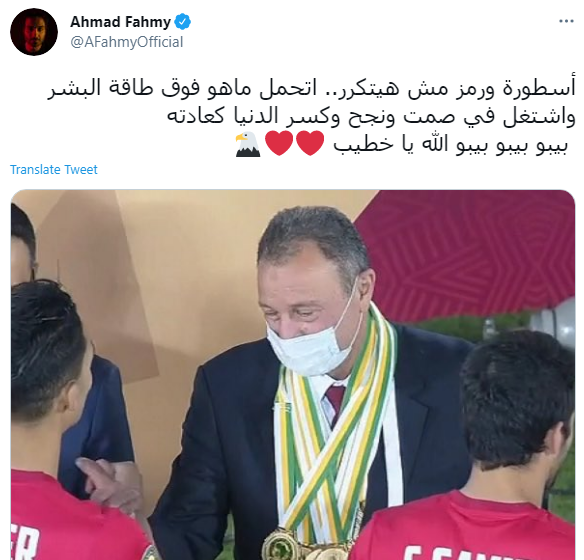
Task: Open the attached tweet photo
Action: 293,375
